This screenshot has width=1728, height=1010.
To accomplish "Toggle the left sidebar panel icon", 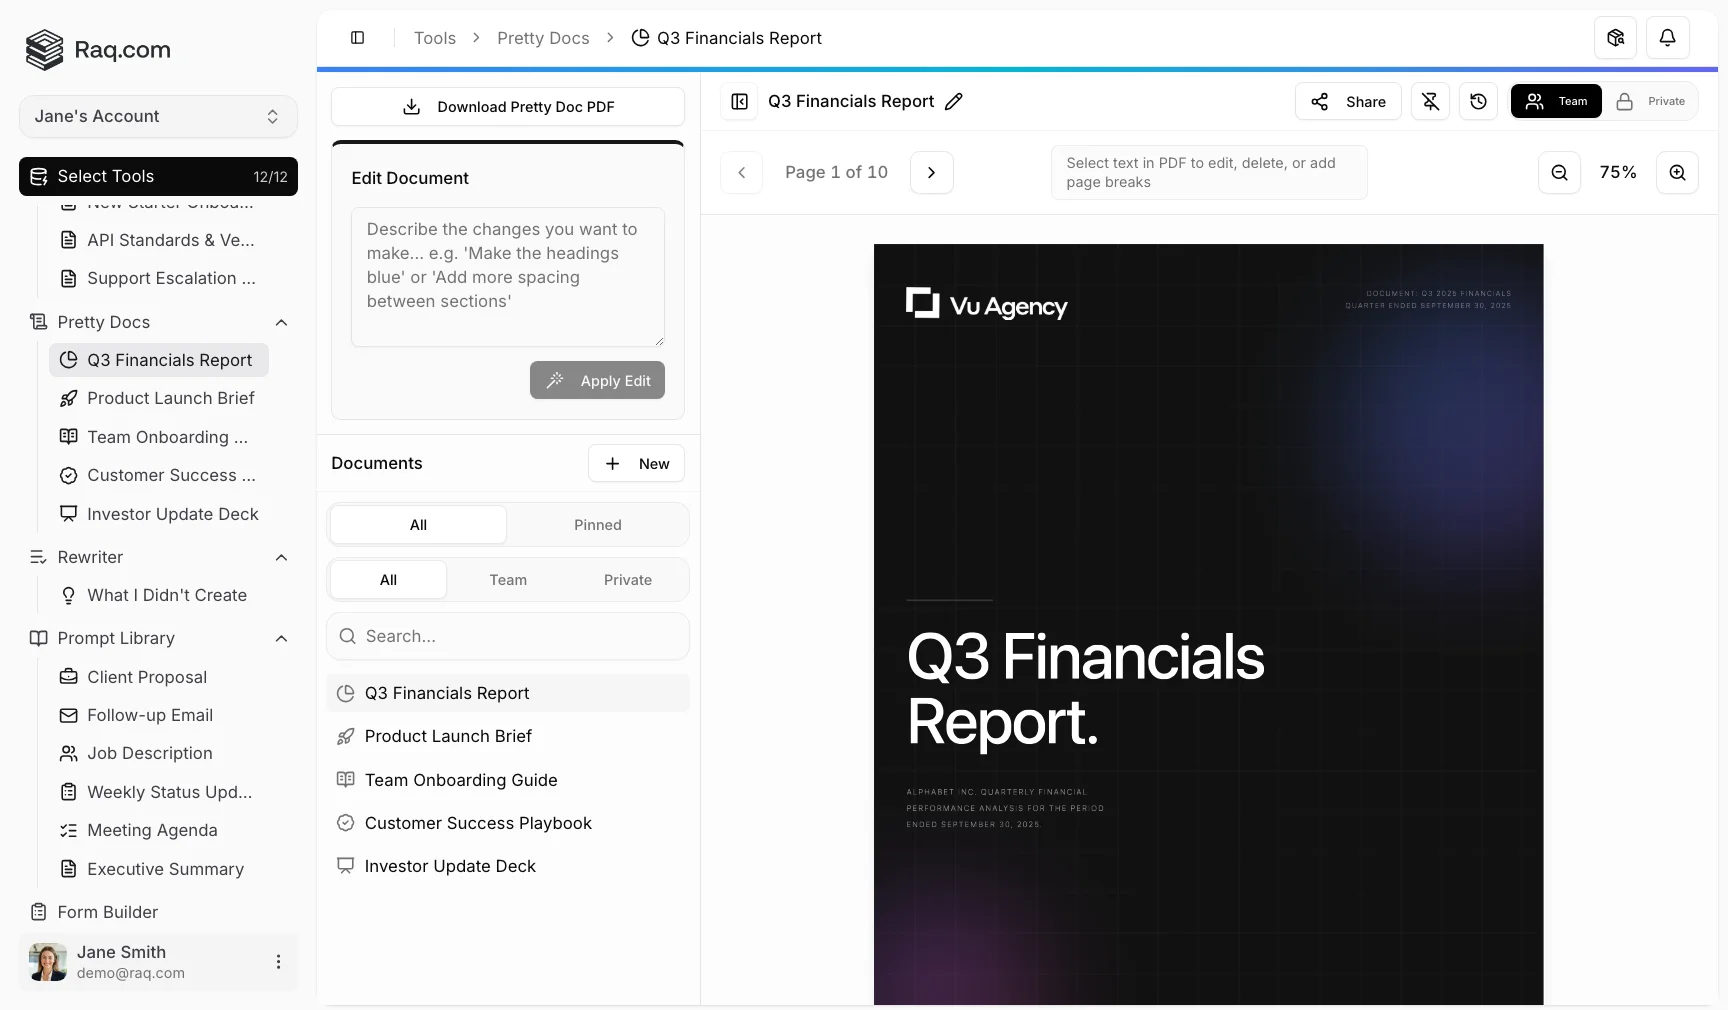I will (x=357, y=38).
